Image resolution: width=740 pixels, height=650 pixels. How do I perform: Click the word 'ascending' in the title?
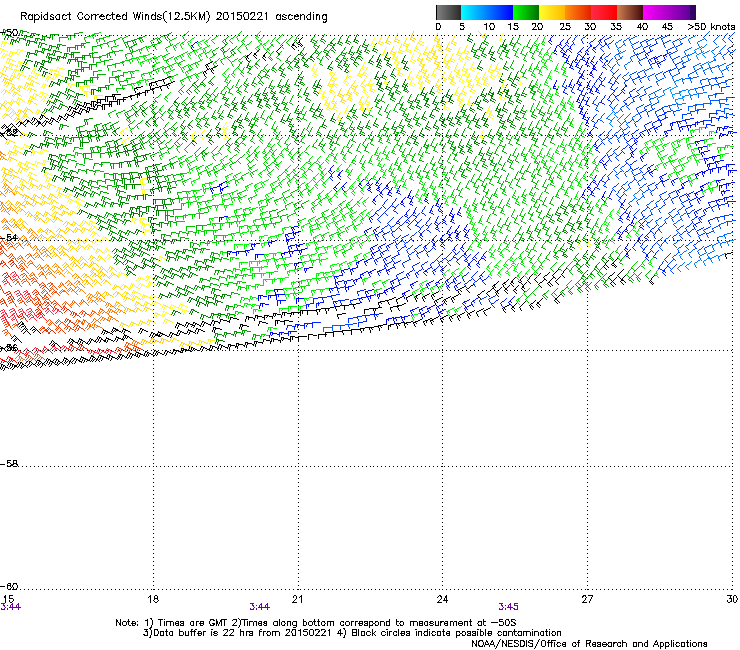click(301, 17)
